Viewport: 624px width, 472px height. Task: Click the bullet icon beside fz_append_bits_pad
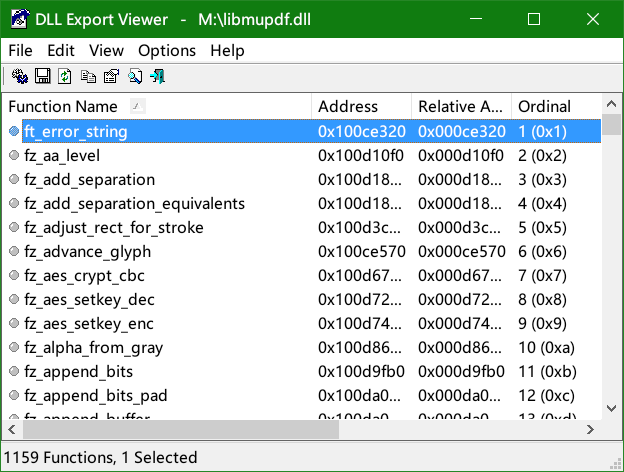14,395
